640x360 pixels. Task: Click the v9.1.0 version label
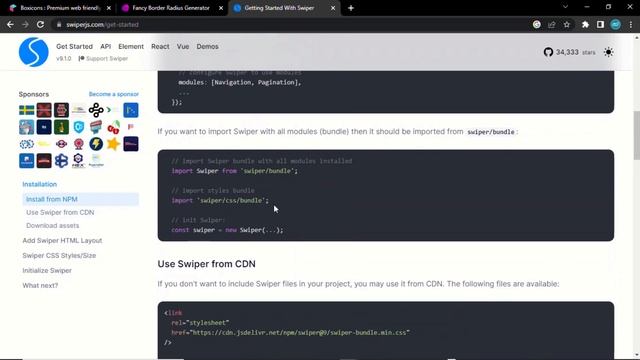click(x=64, y=58)
